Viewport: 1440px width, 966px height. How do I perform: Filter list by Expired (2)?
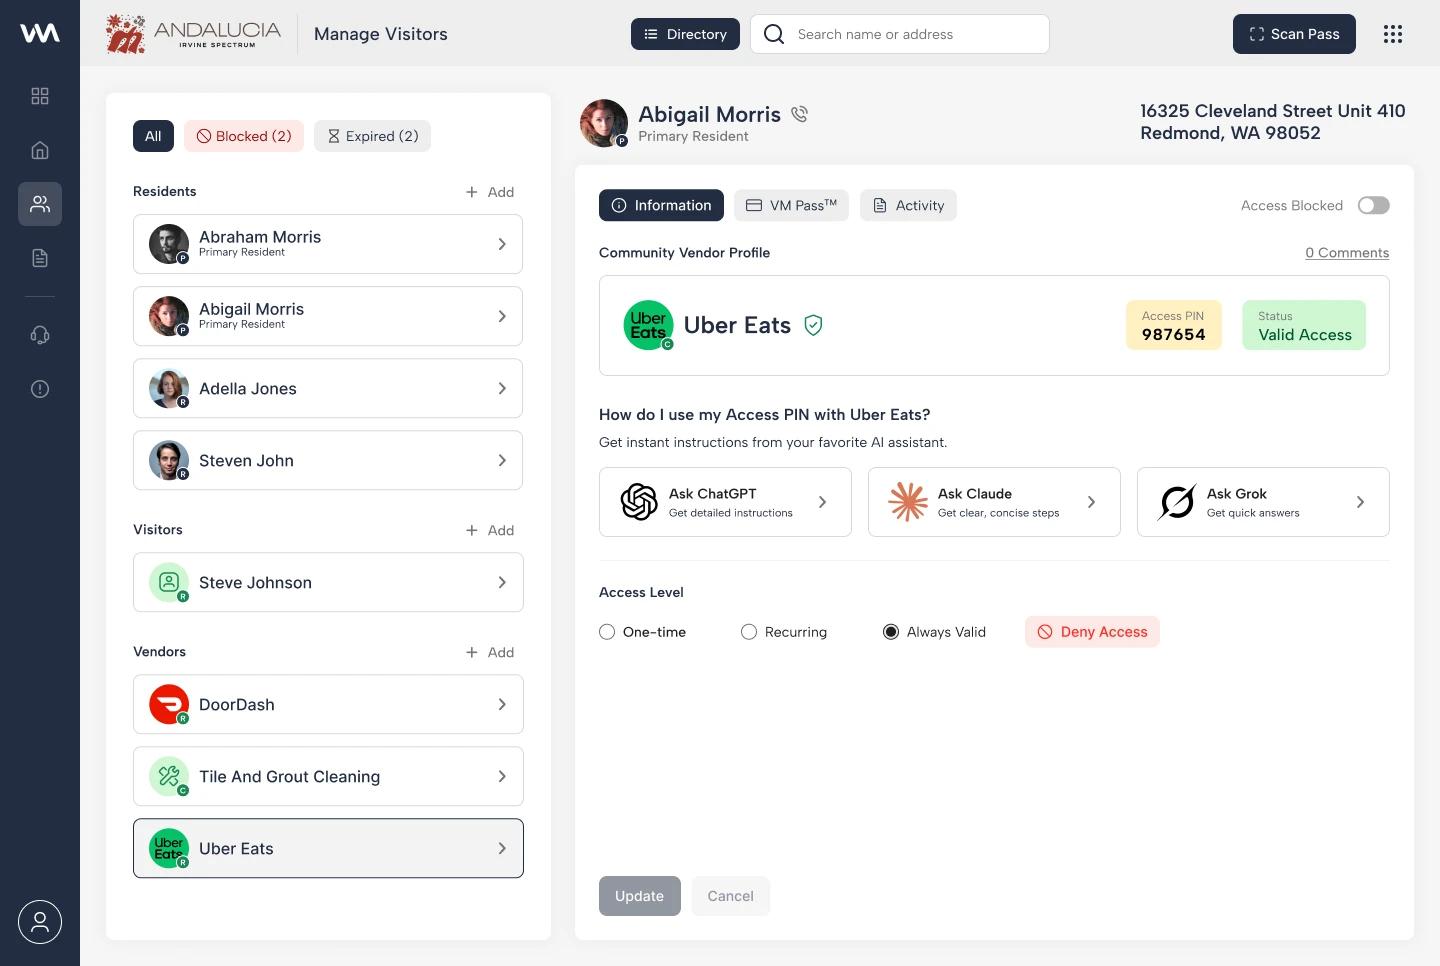pyautogui.click(x=372, y=136)
